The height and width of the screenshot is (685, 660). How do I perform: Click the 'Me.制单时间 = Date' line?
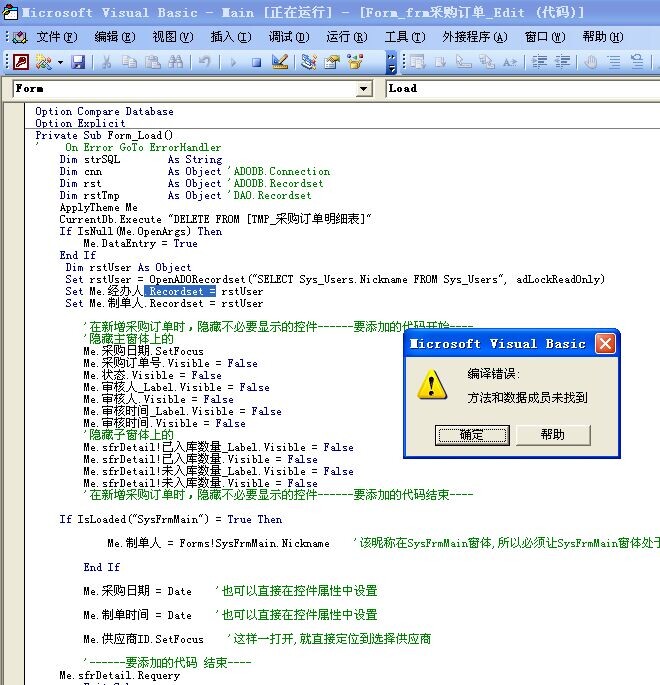click(137, 615)
